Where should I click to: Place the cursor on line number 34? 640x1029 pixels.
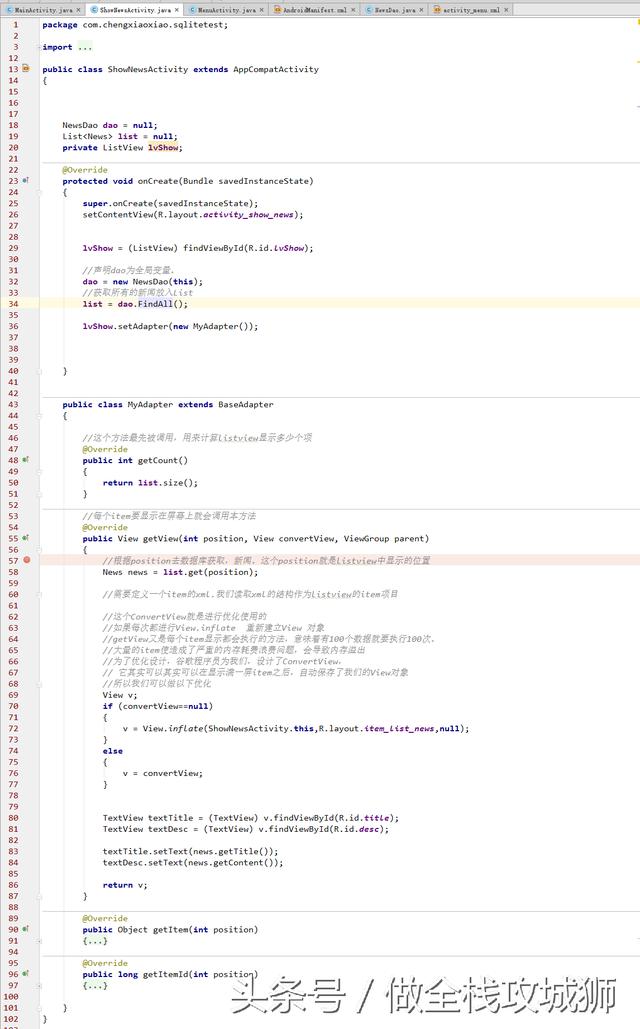[x=14, y=304]
